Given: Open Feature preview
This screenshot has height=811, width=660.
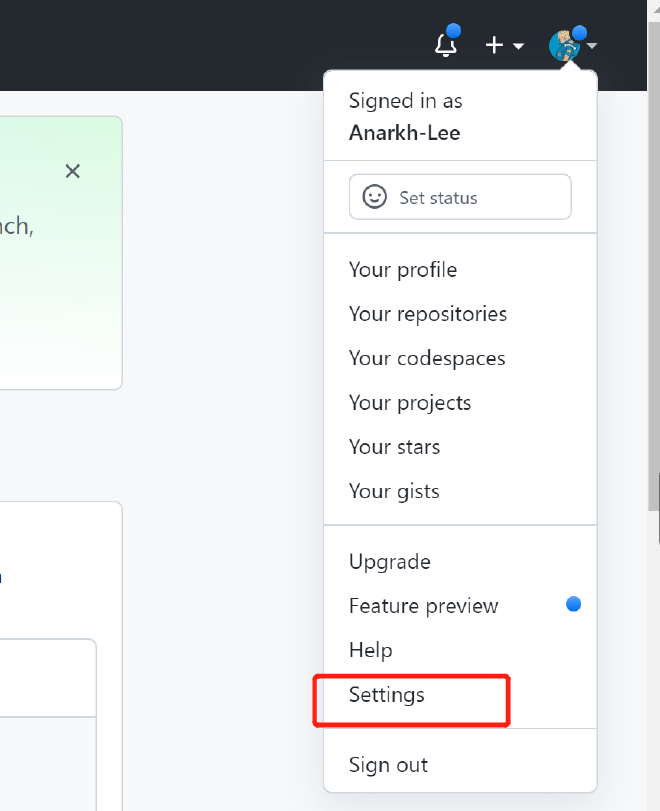Looking at the screenshot, I should 424,606.
